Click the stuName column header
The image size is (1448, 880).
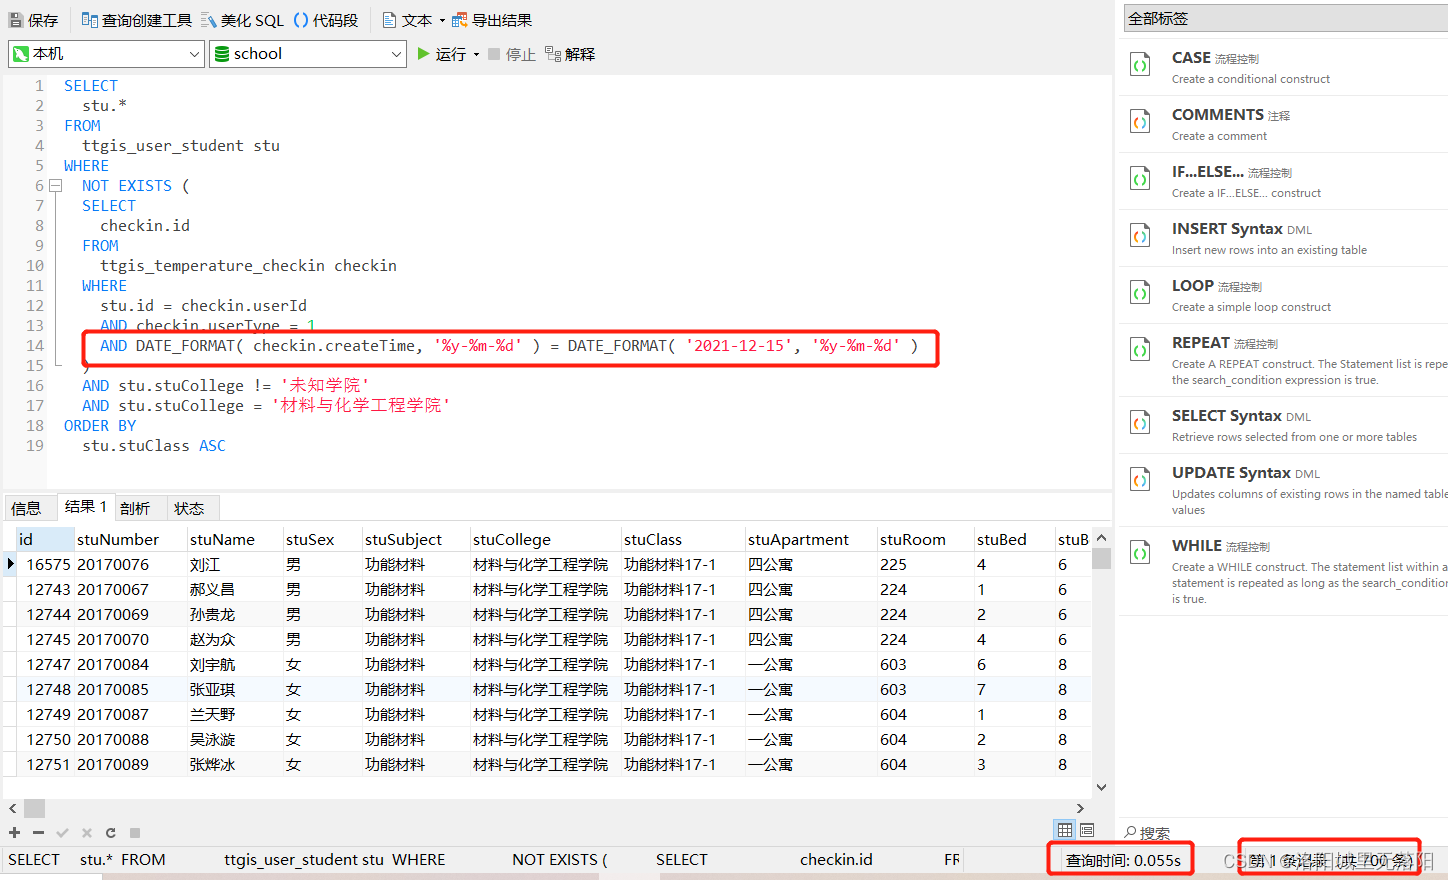click(234, 539)
